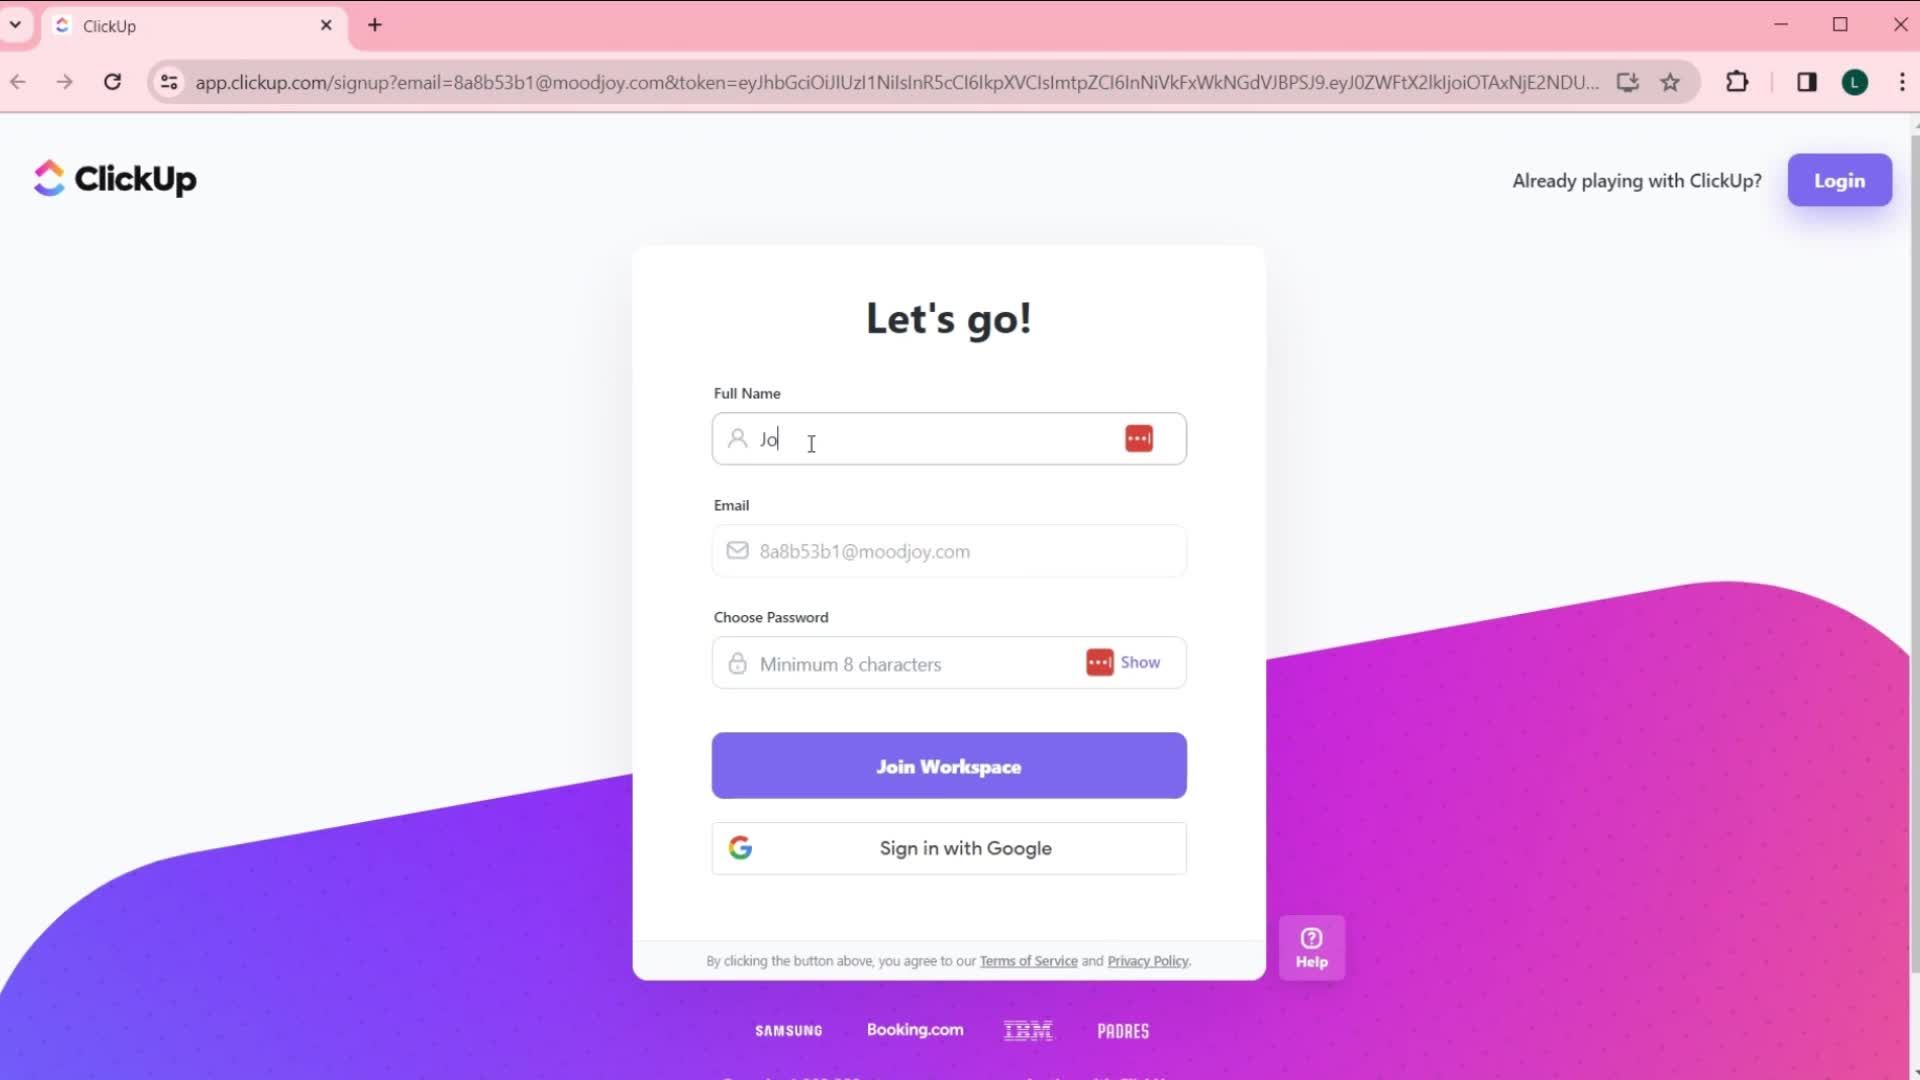The width and height of the screenshot is (1920, 1080).
Task: Click the red dots icon next to password field
Action: pos(1100,662)
